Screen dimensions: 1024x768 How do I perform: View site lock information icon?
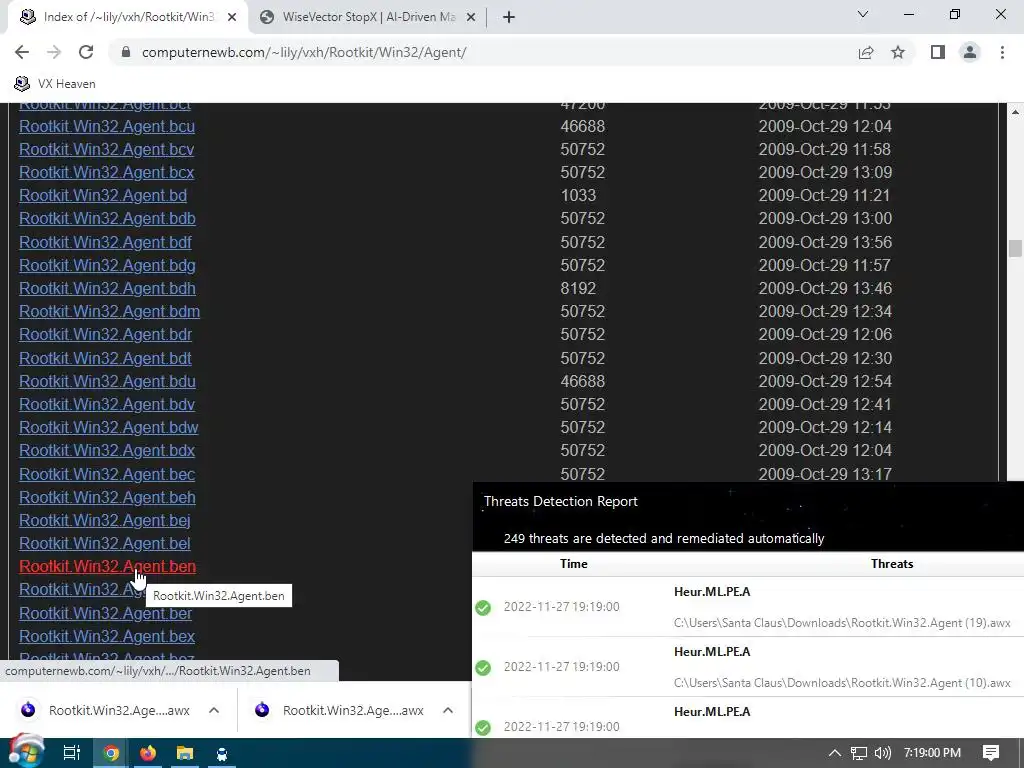(126, 52)
